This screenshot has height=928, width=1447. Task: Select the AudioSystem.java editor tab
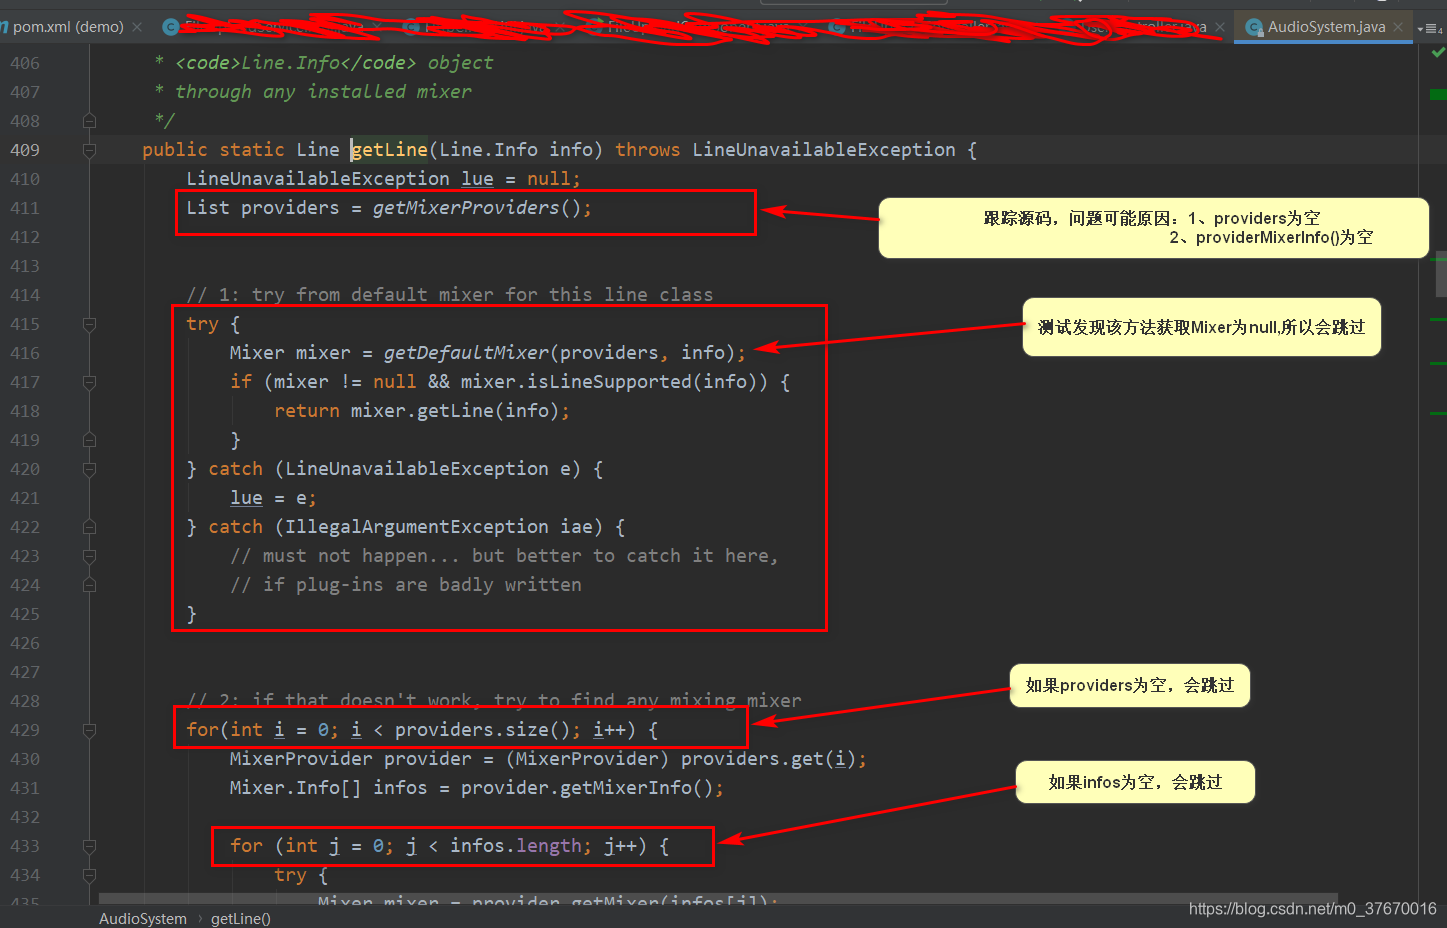tap(1320, 27)
